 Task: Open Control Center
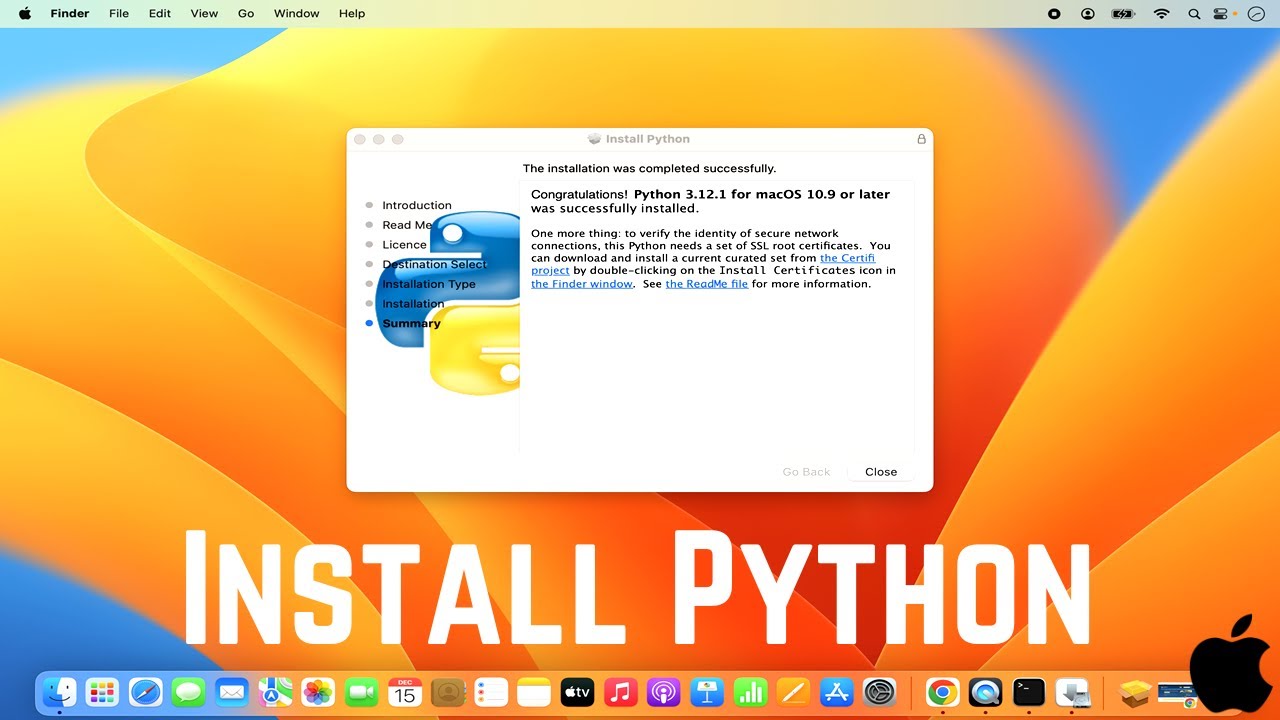point(1220,14)
